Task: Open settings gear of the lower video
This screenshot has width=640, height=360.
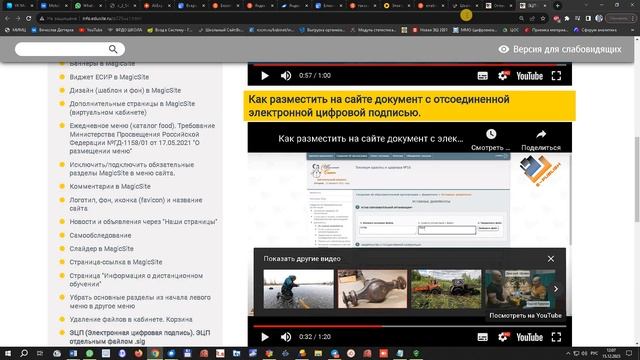Action: tap(503, 337)
